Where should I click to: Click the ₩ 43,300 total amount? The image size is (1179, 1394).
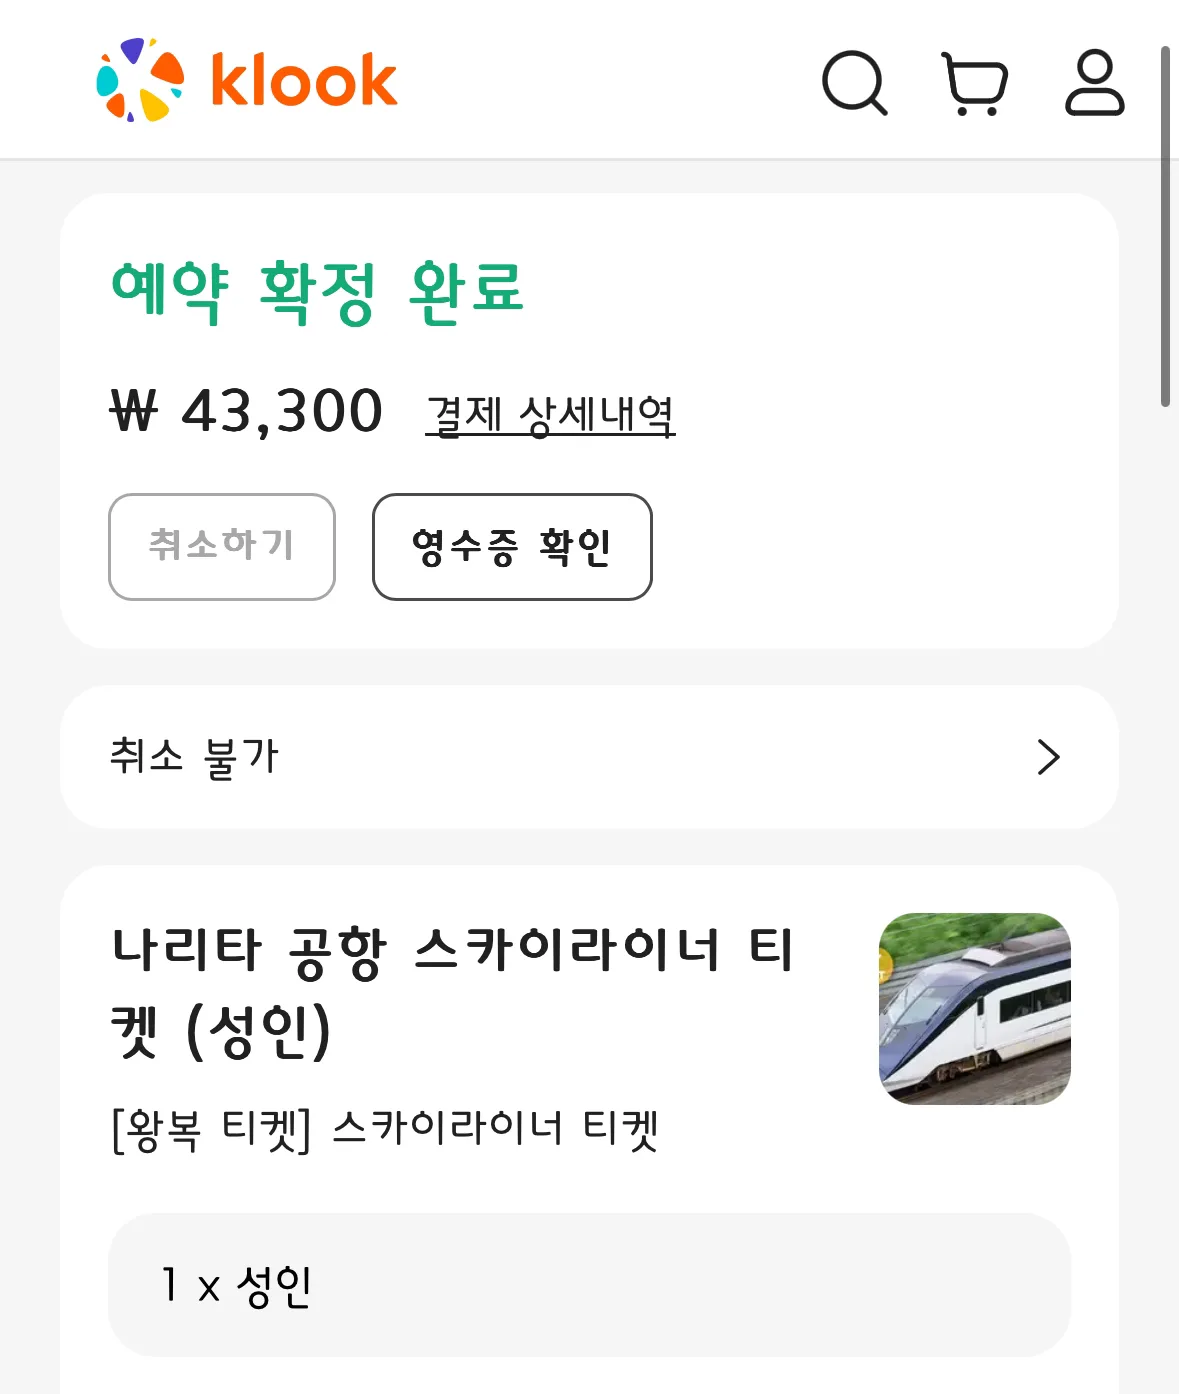pos(246,411)
